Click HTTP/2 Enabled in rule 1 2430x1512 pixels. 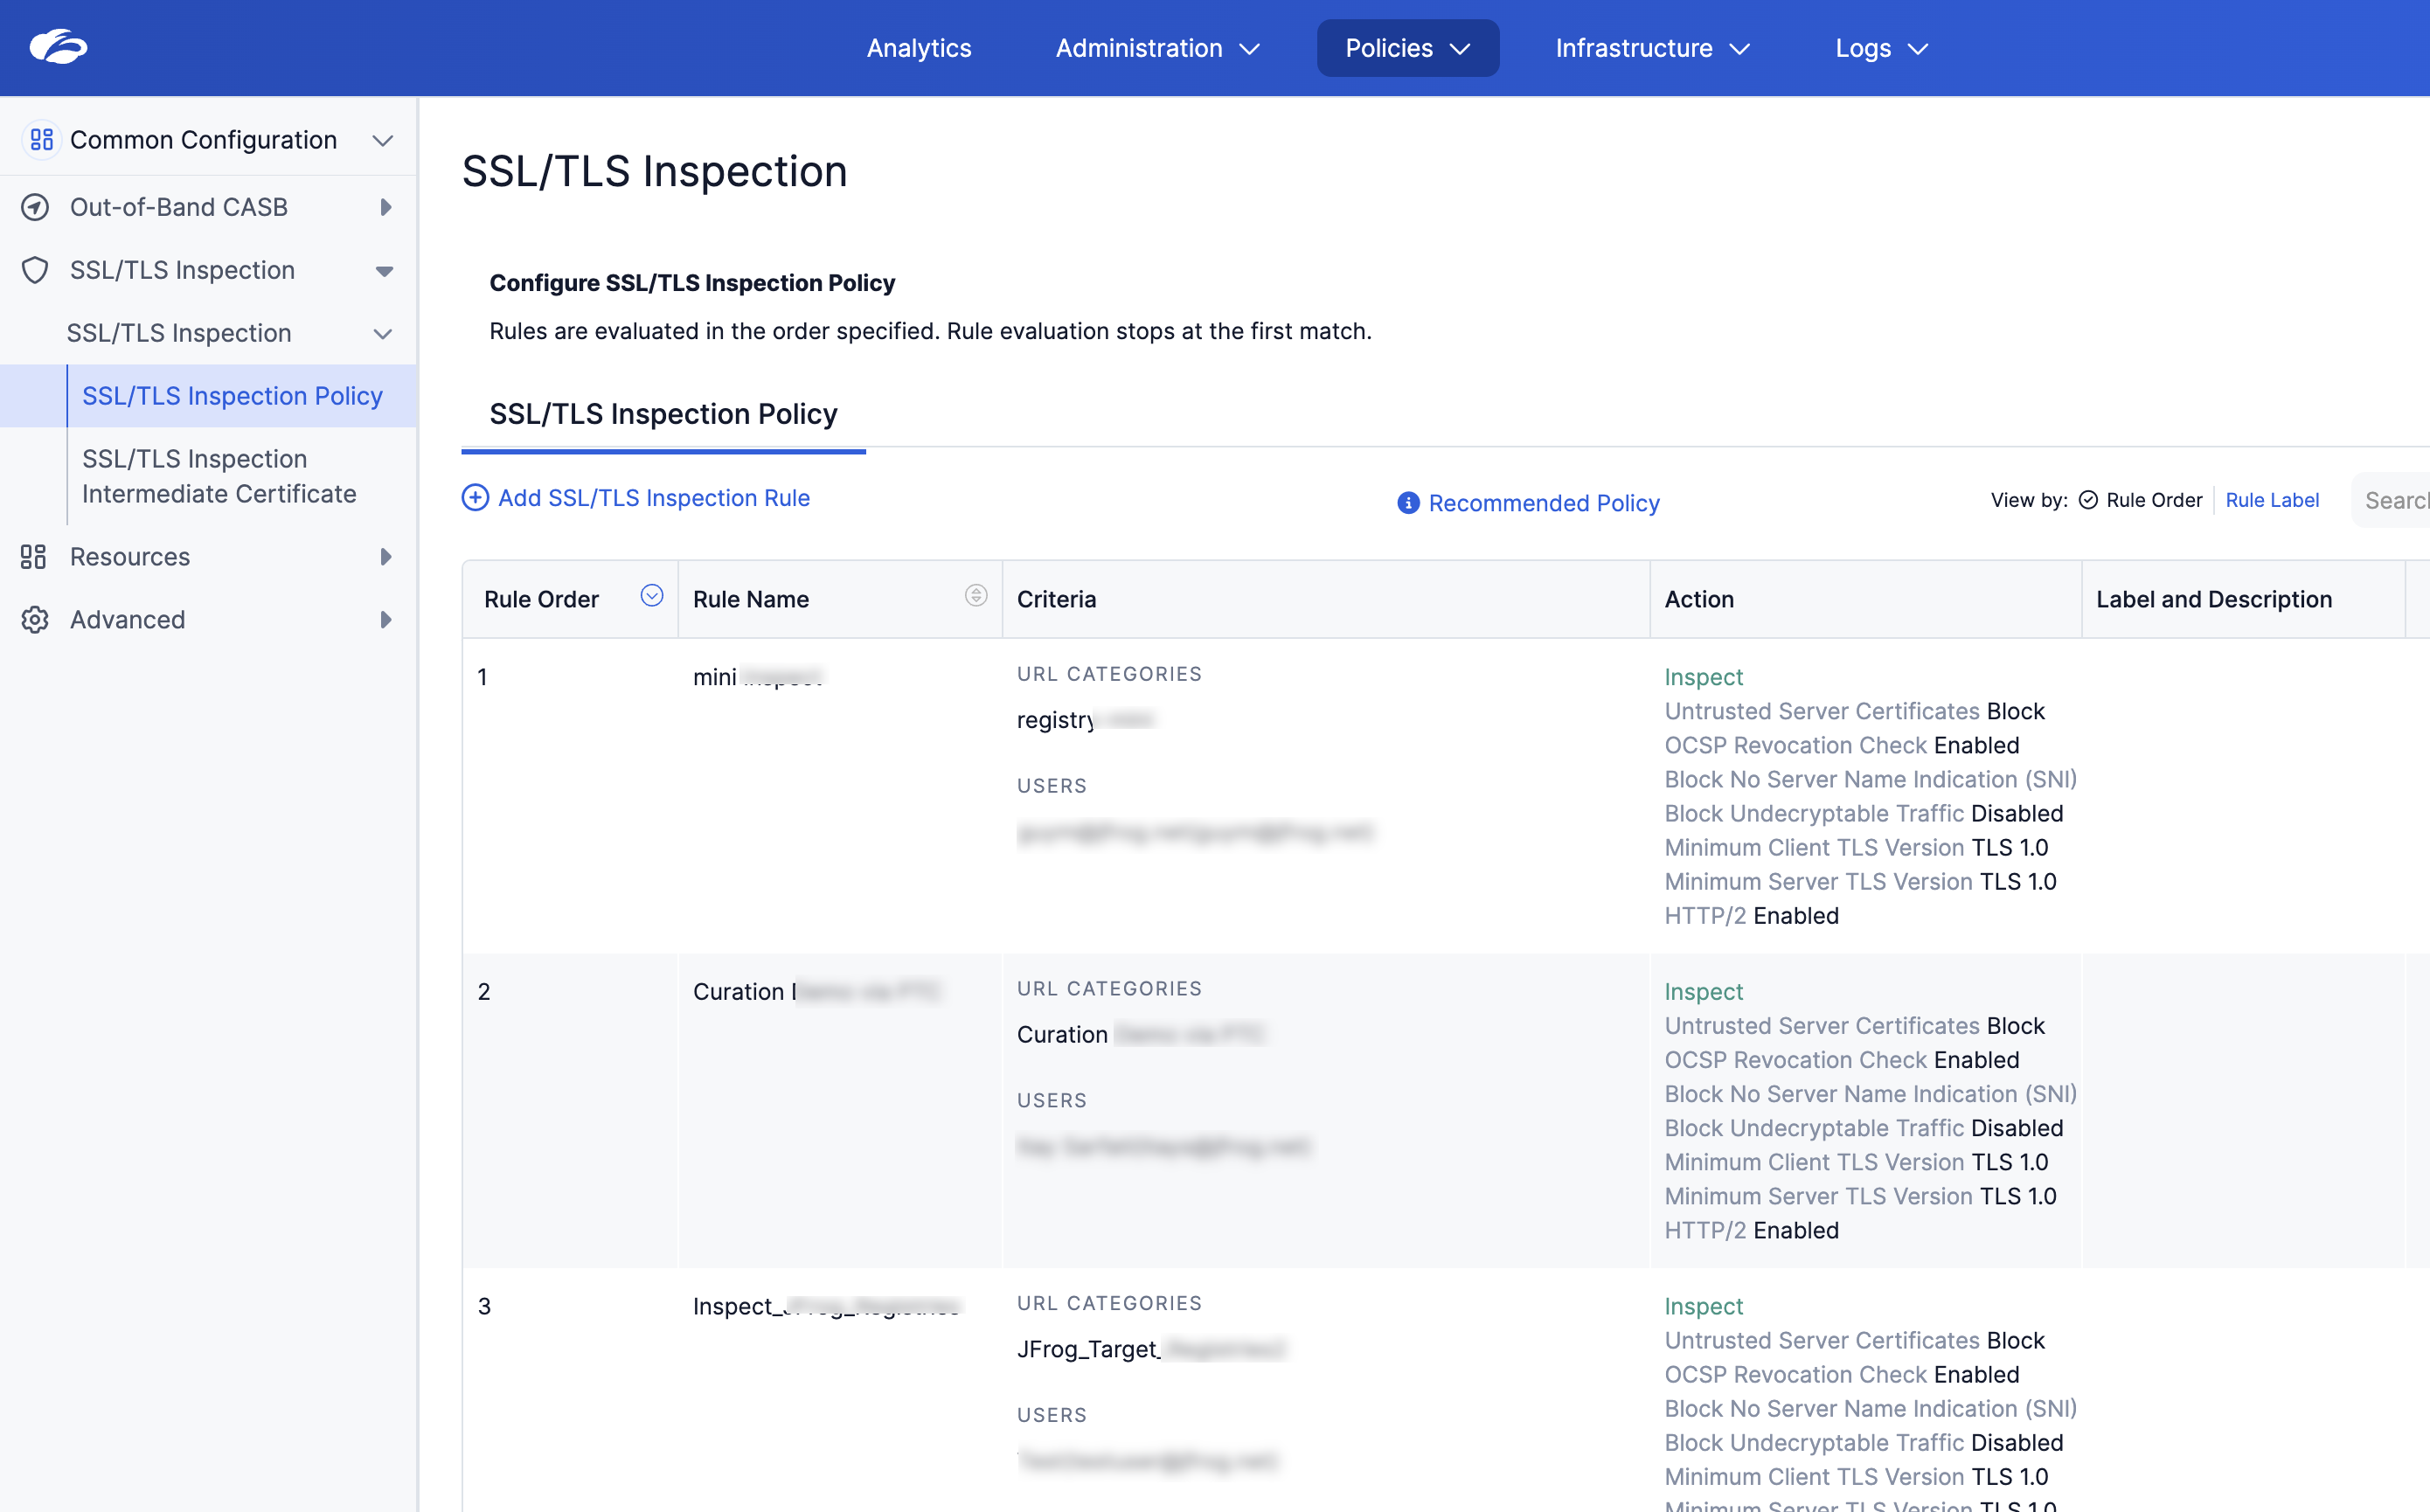tap(1751, 916)
